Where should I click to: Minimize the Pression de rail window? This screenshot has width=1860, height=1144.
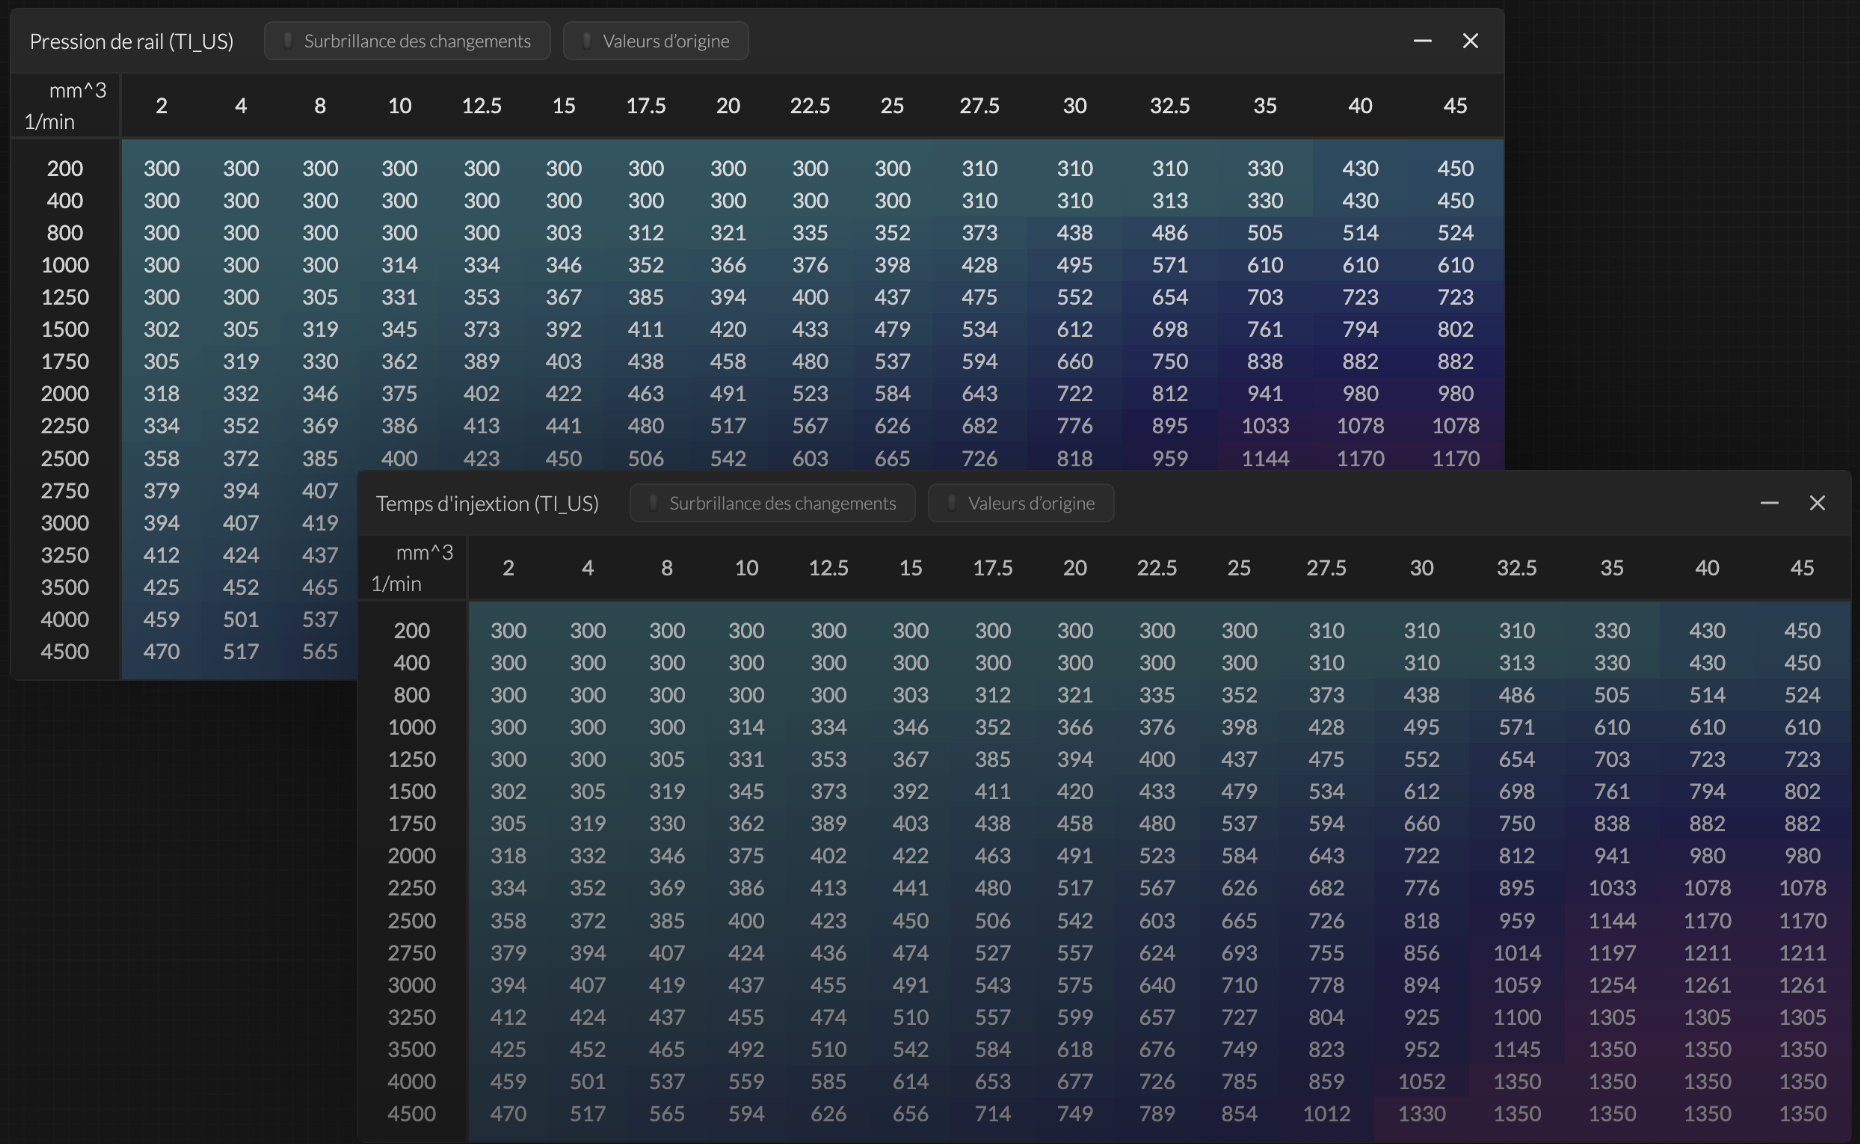tap(1422, 41)
